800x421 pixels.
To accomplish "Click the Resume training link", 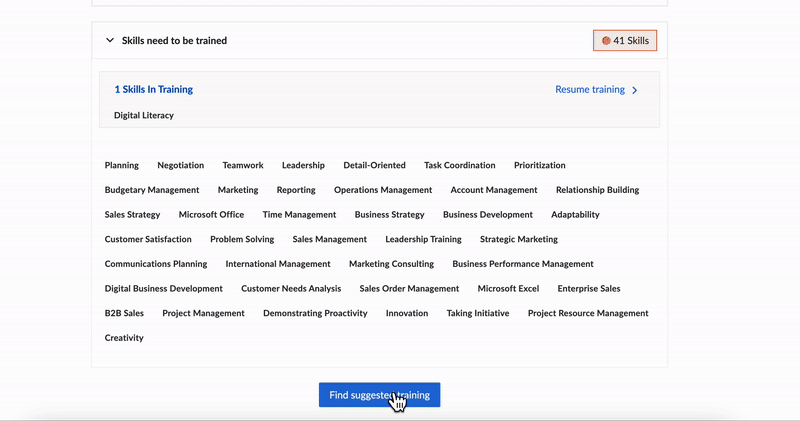I will (x=589, y=89).
